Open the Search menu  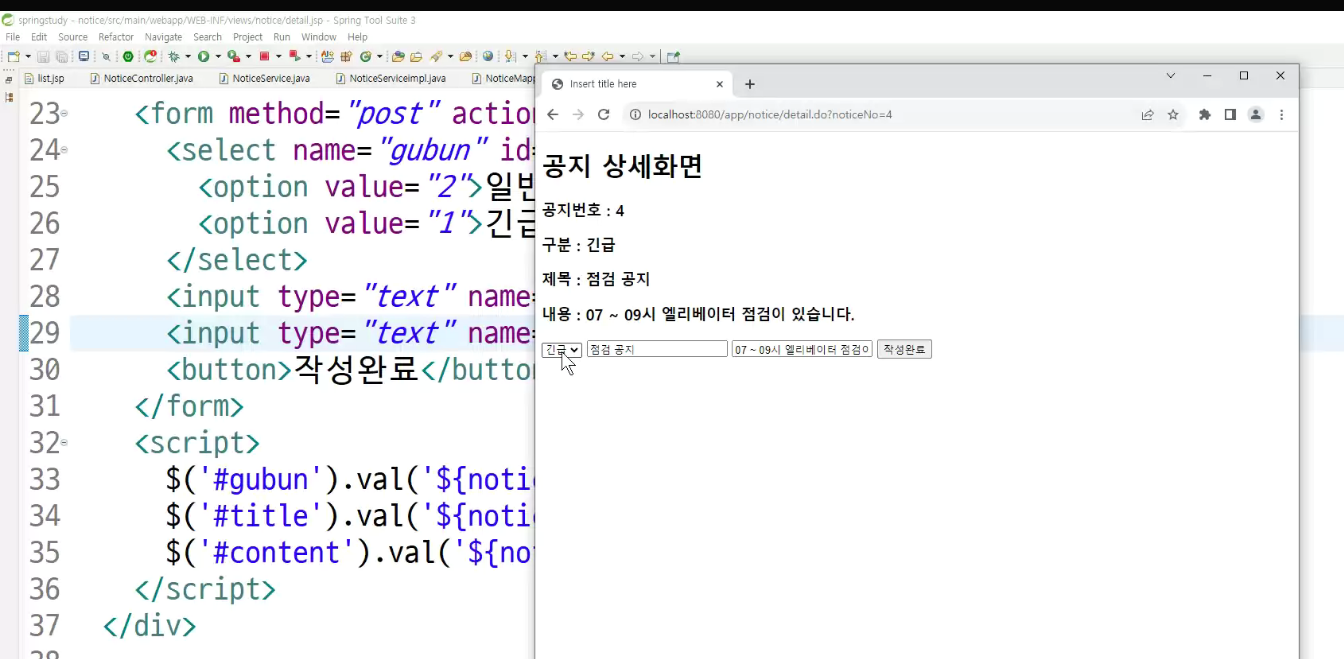(x=208, y=37)
